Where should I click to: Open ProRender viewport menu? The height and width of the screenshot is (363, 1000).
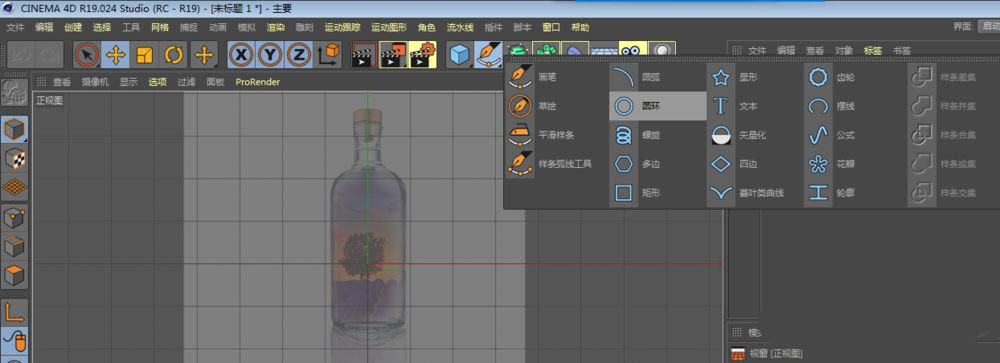(257, 82)
